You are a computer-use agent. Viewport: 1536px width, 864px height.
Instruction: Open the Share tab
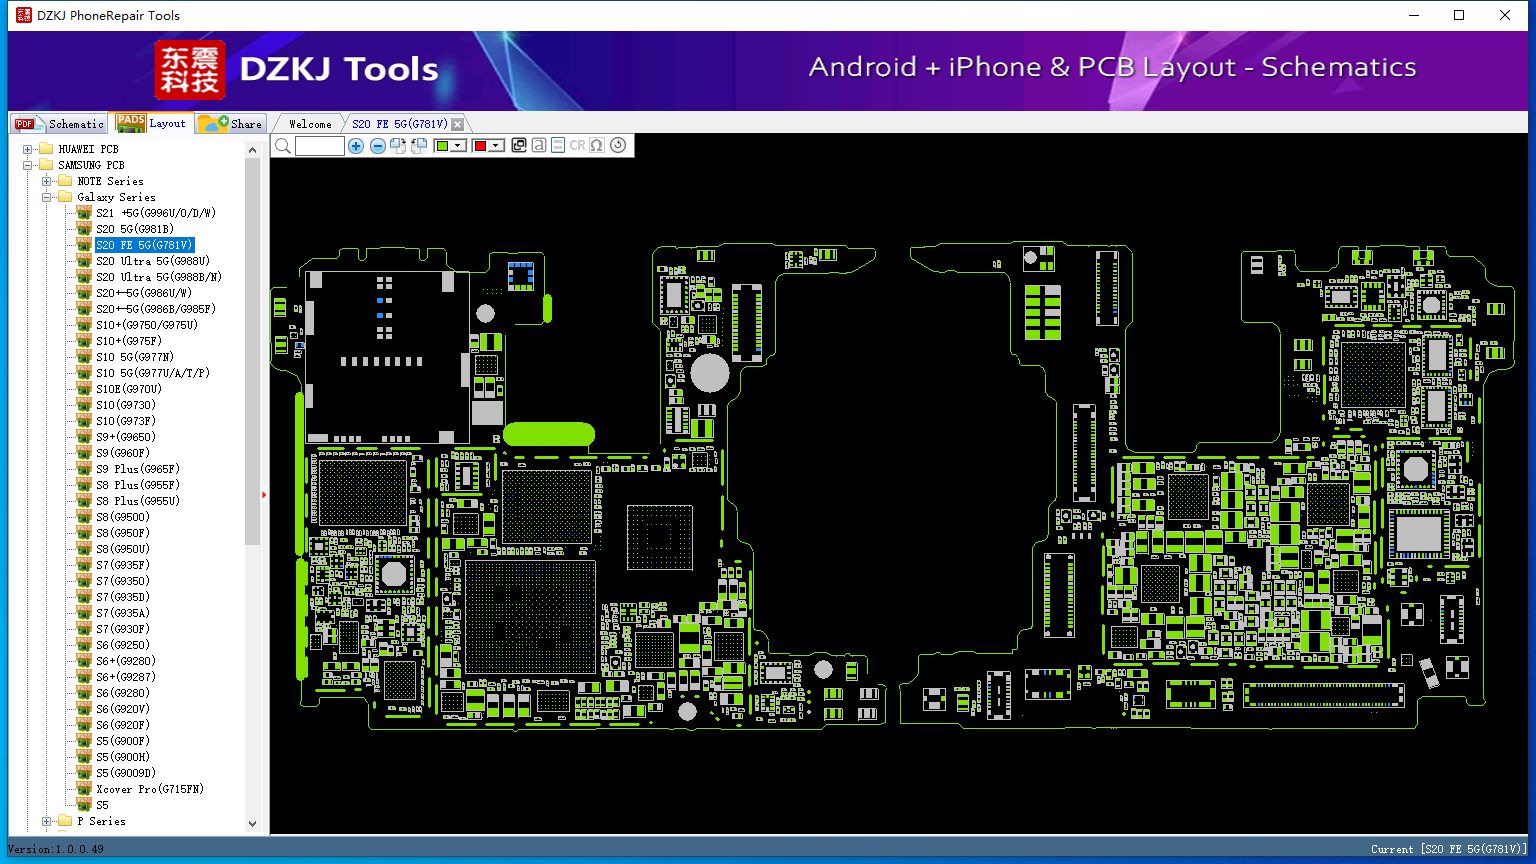(230, 123)
